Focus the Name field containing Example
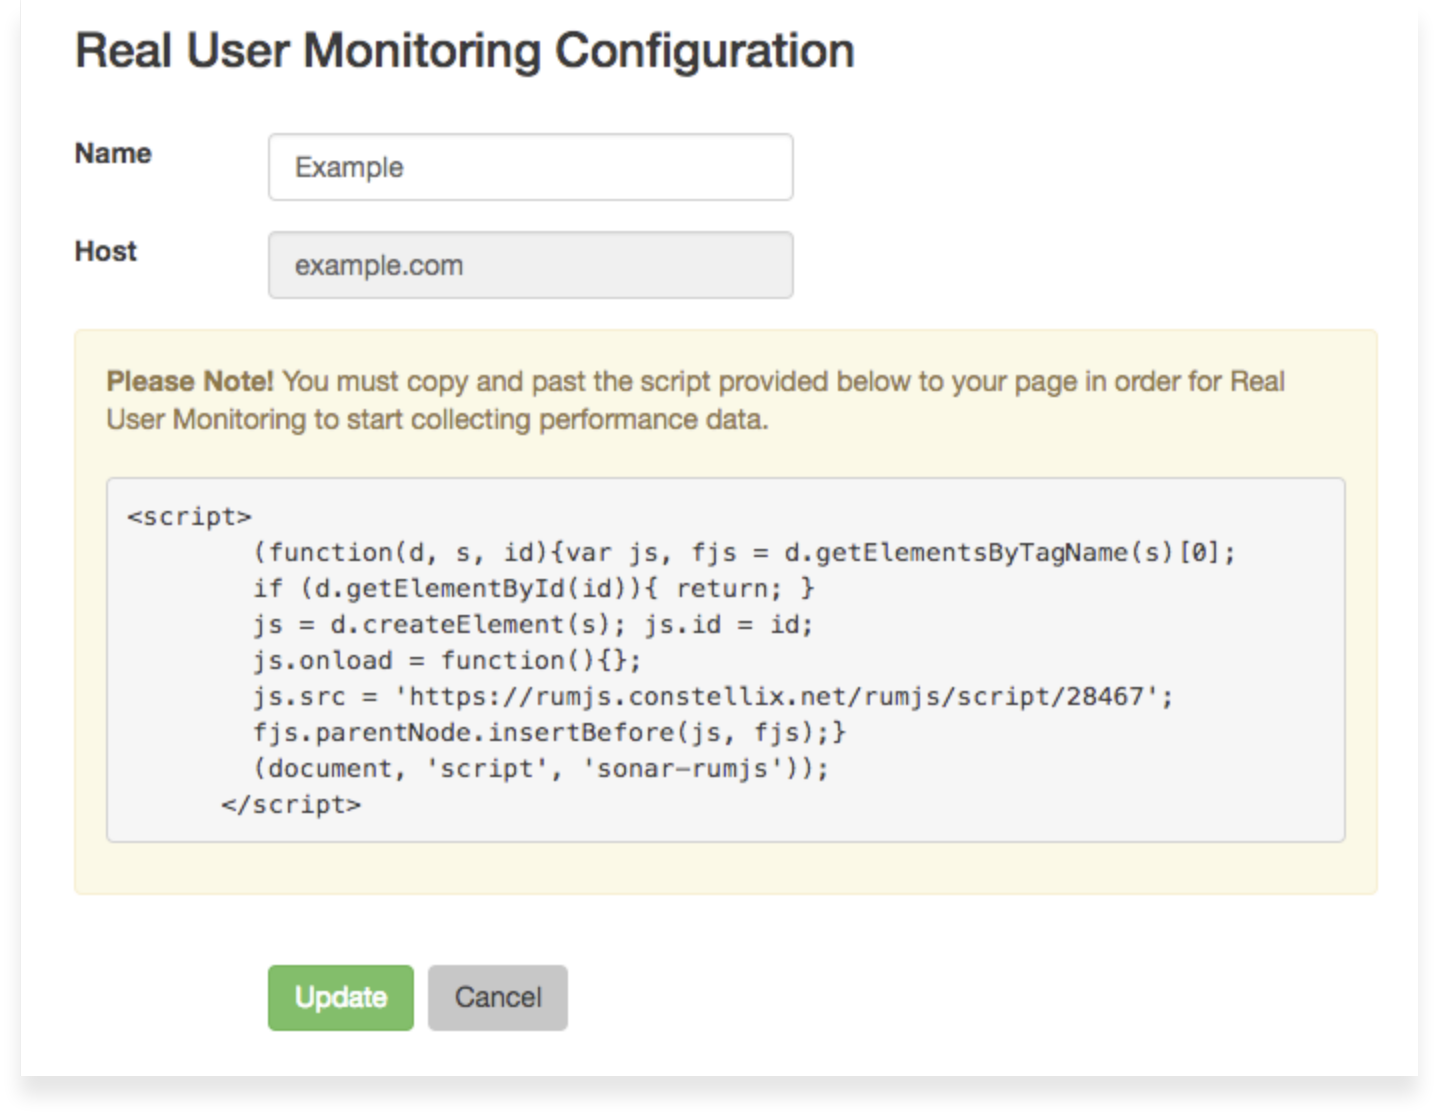Image resolution: width=1438 pixels, height=1116 pixels. pos(530,167)
